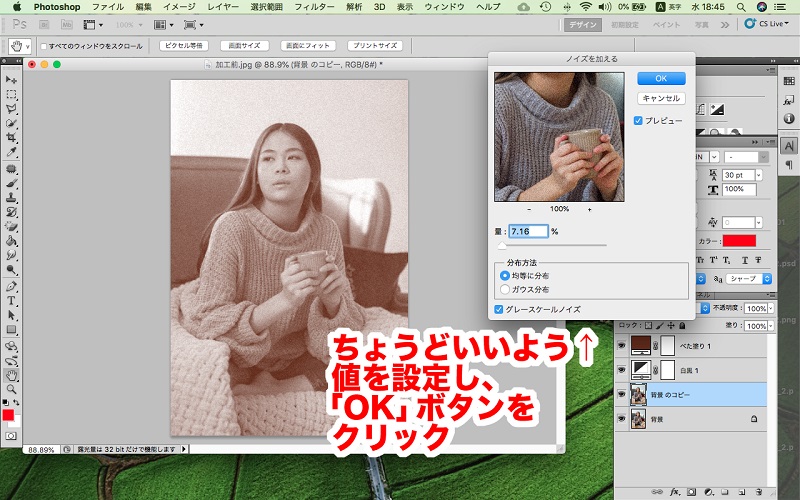
Task: Click the add layer style fx icon
Action: click(674, 492)
